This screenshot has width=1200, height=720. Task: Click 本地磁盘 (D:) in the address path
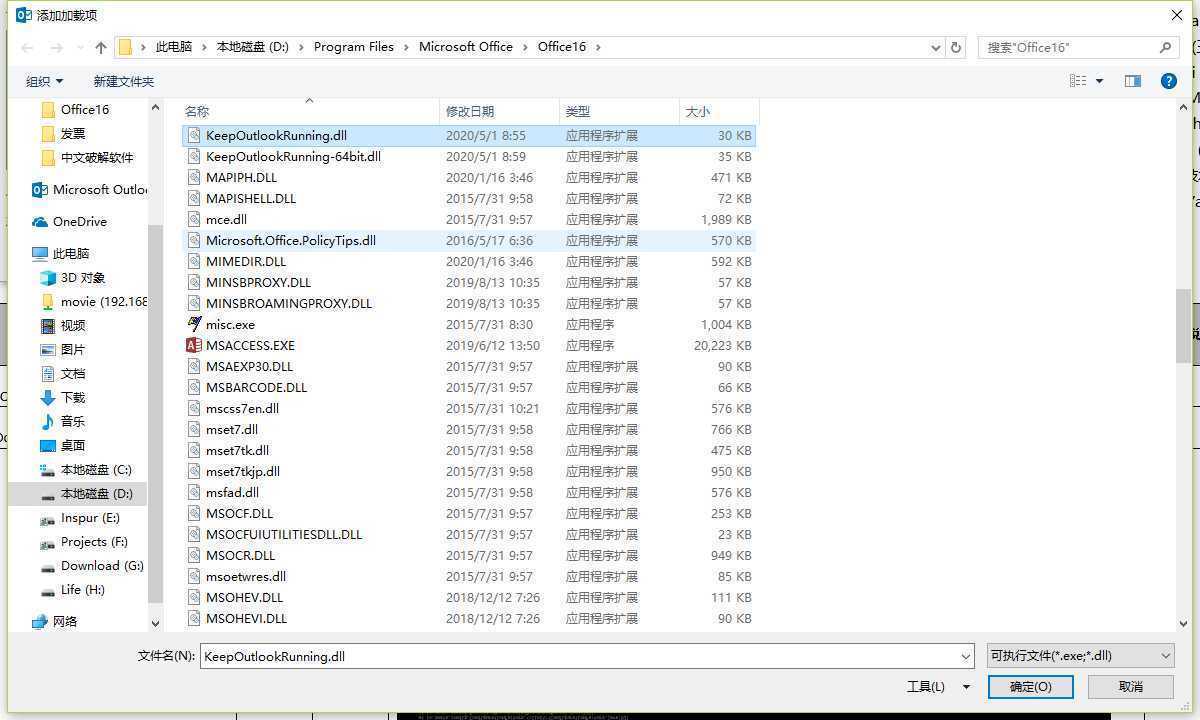[252, 47]
